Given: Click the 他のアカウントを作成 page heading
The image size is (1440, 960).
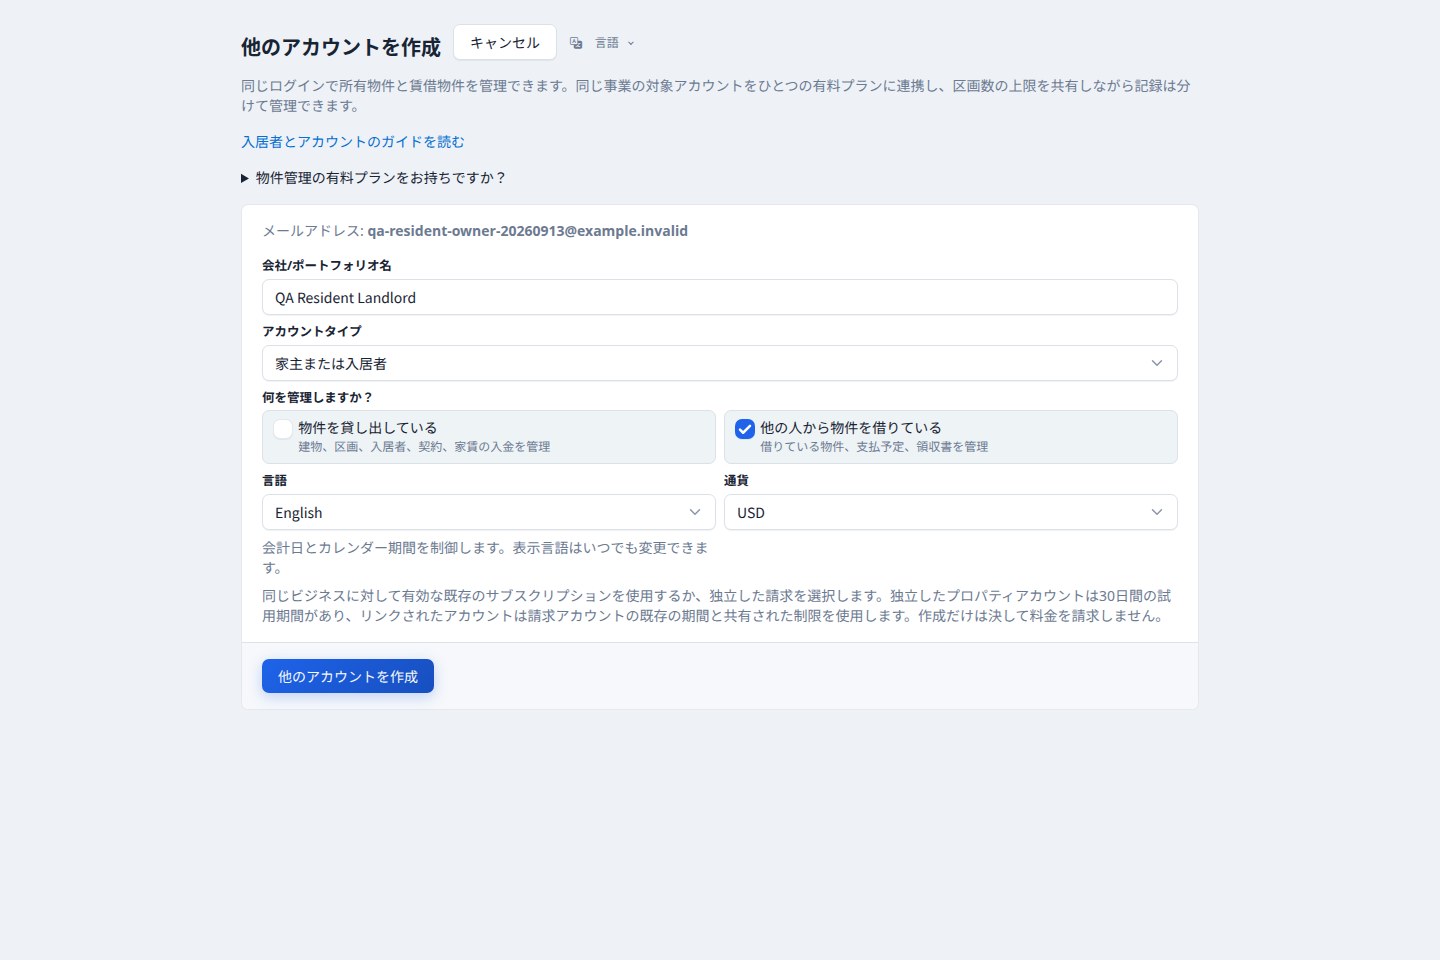Looking at the screenshot, I should 341,47.
